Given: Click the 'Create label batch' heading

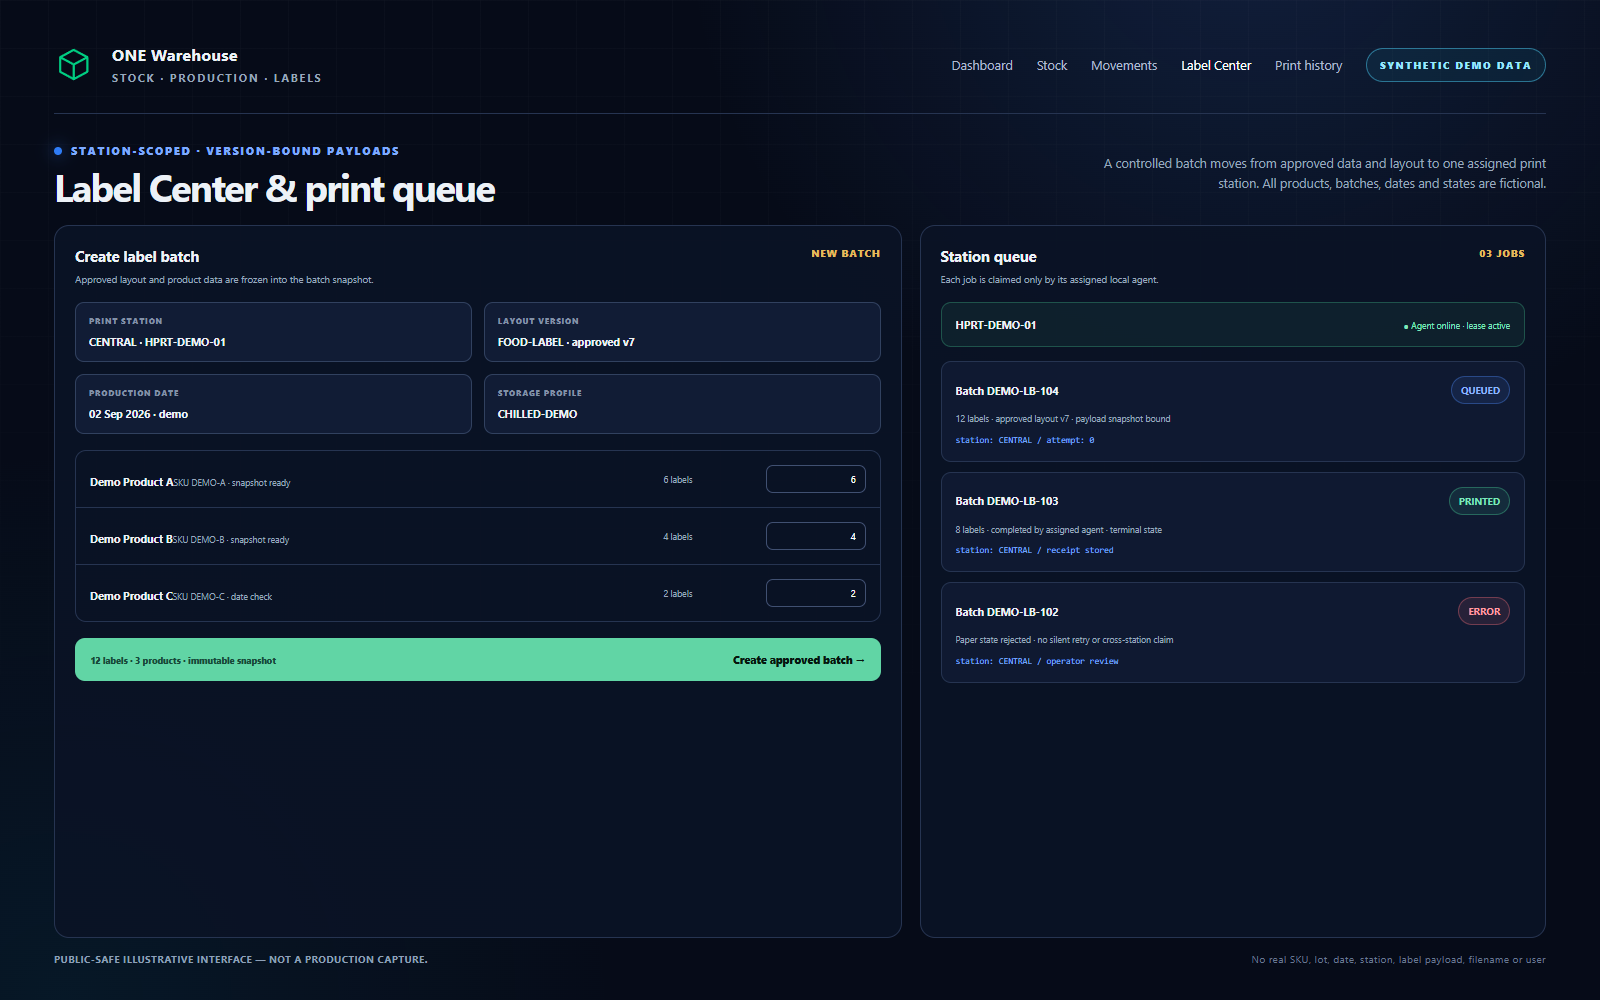Looking at the screenshot, I should (x=137, y=257).
